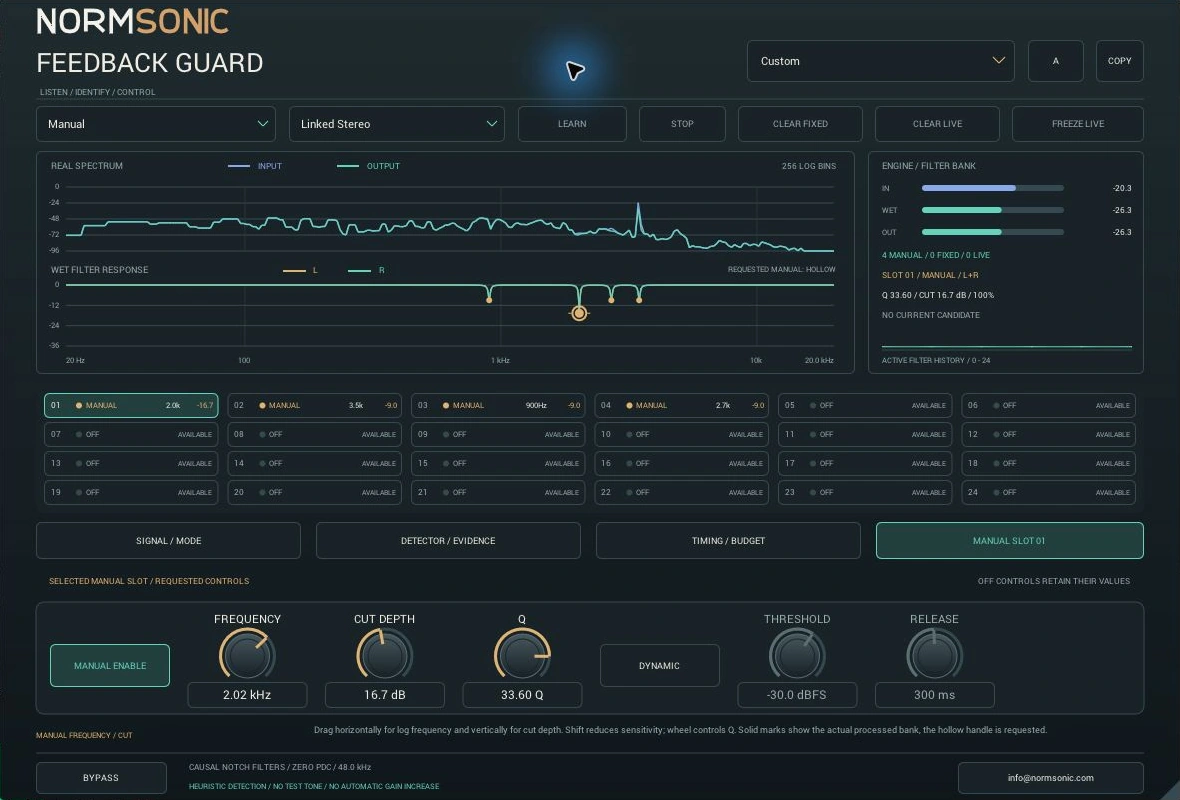Toggle Dynamic mode for the slot
Viewport: 1180px width, 800px height.
click(x=659, y=665)
